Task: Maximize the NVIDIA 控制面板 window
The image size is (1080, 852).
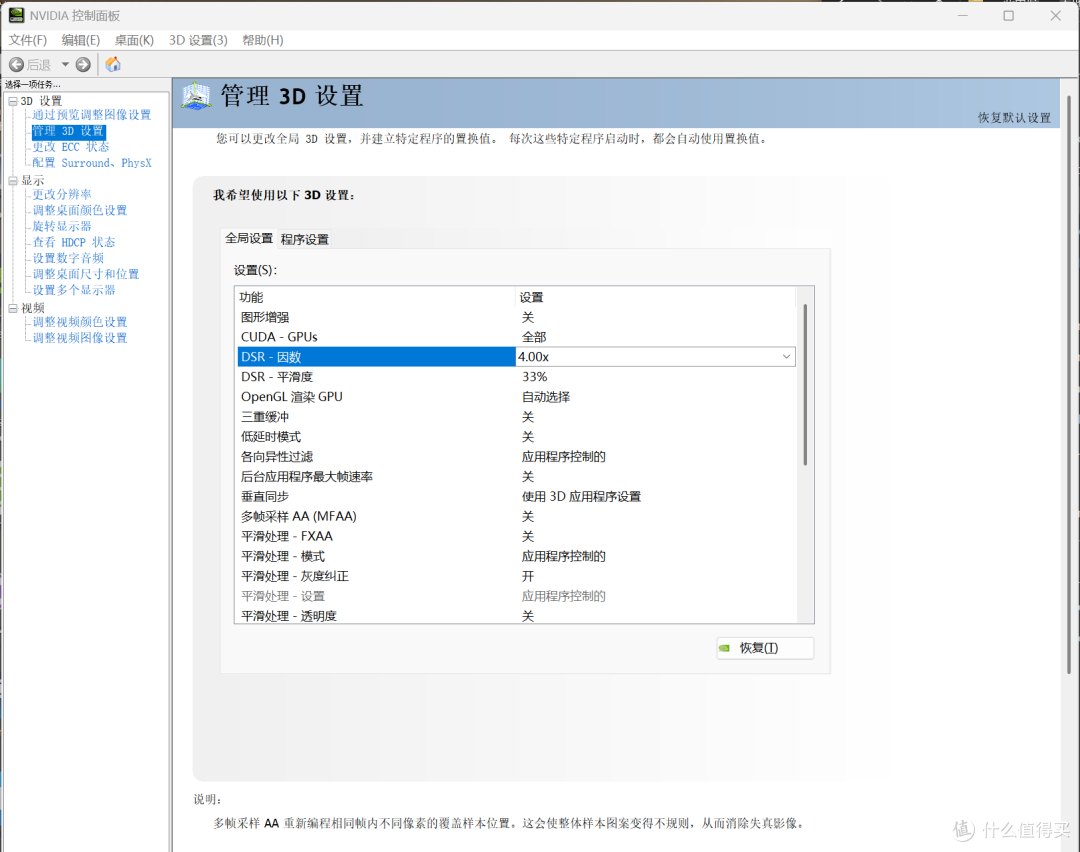Action: point(1008,15)
